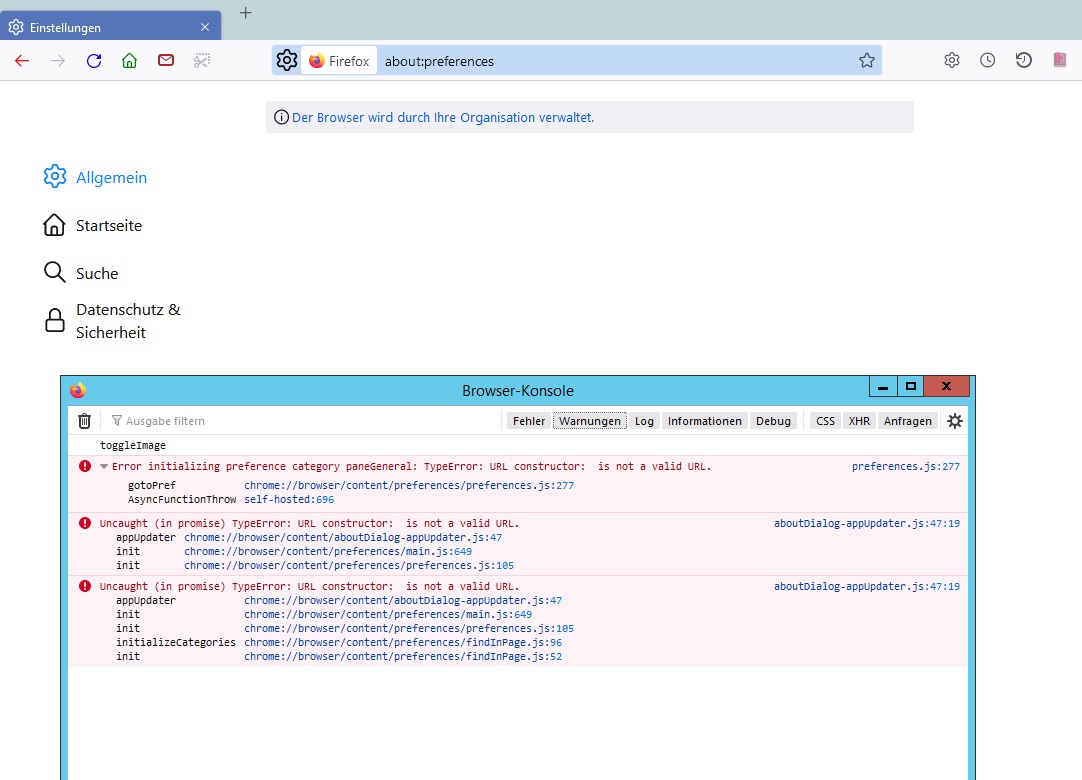Enable the CSS filter in console
This screenshot has height=780, width=1082.
tap(825, 421)
